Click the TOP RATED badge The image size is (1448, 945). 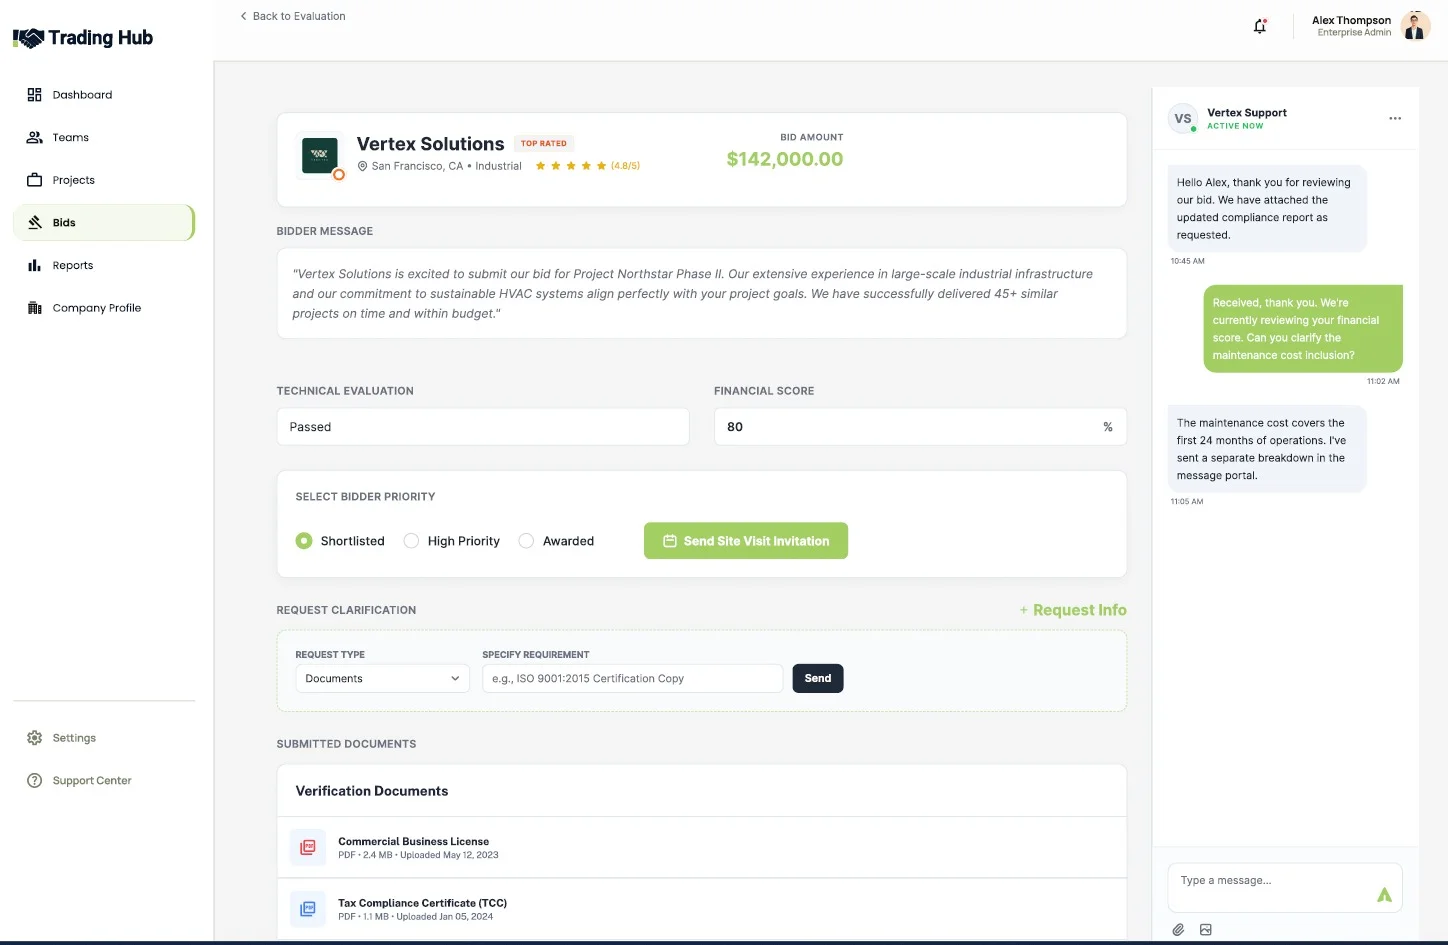544,143
